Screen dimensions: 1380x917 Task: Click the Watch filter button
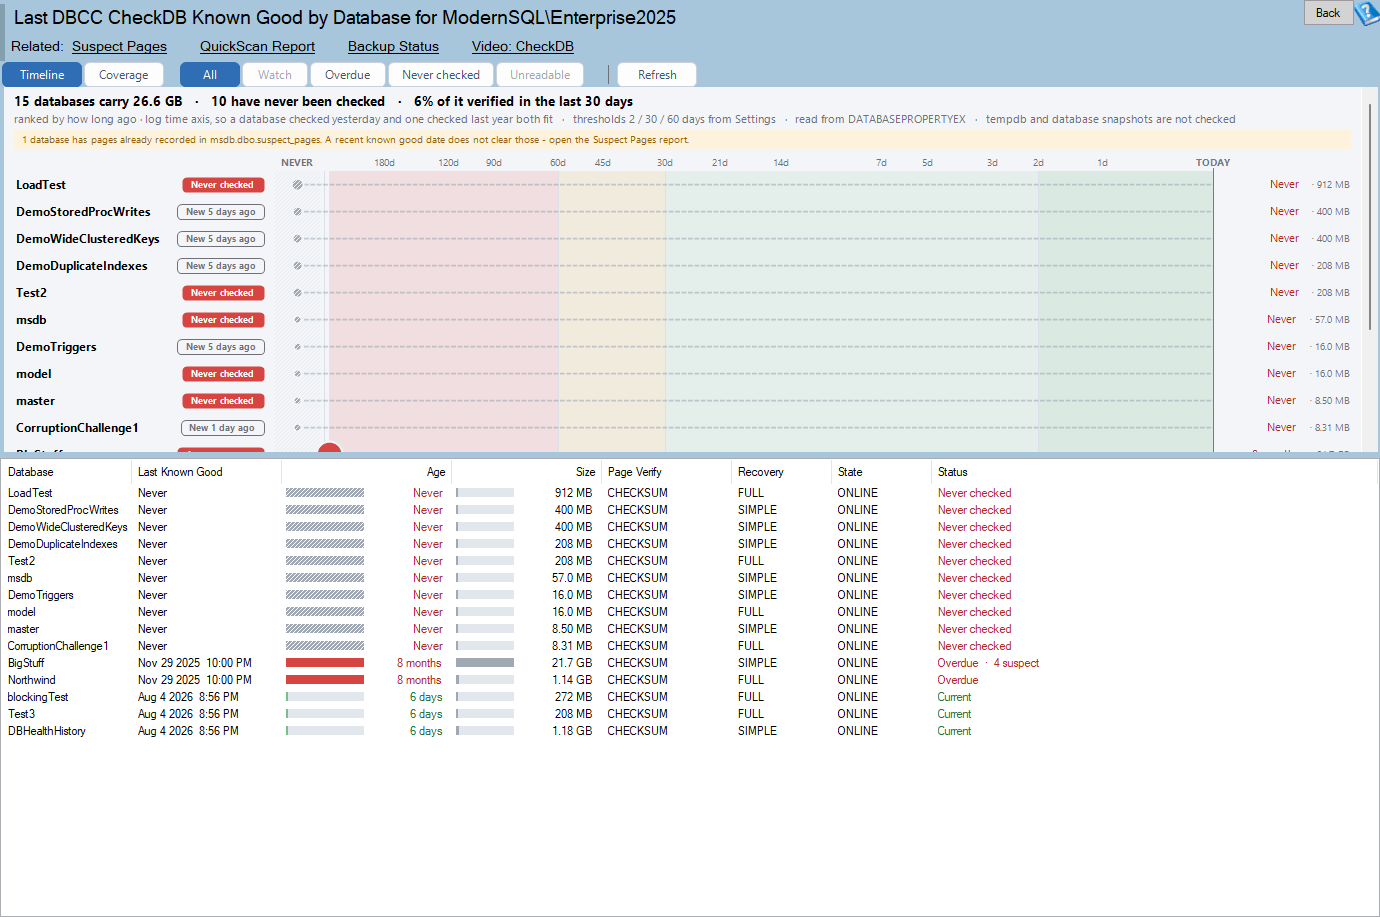point(275,75)
